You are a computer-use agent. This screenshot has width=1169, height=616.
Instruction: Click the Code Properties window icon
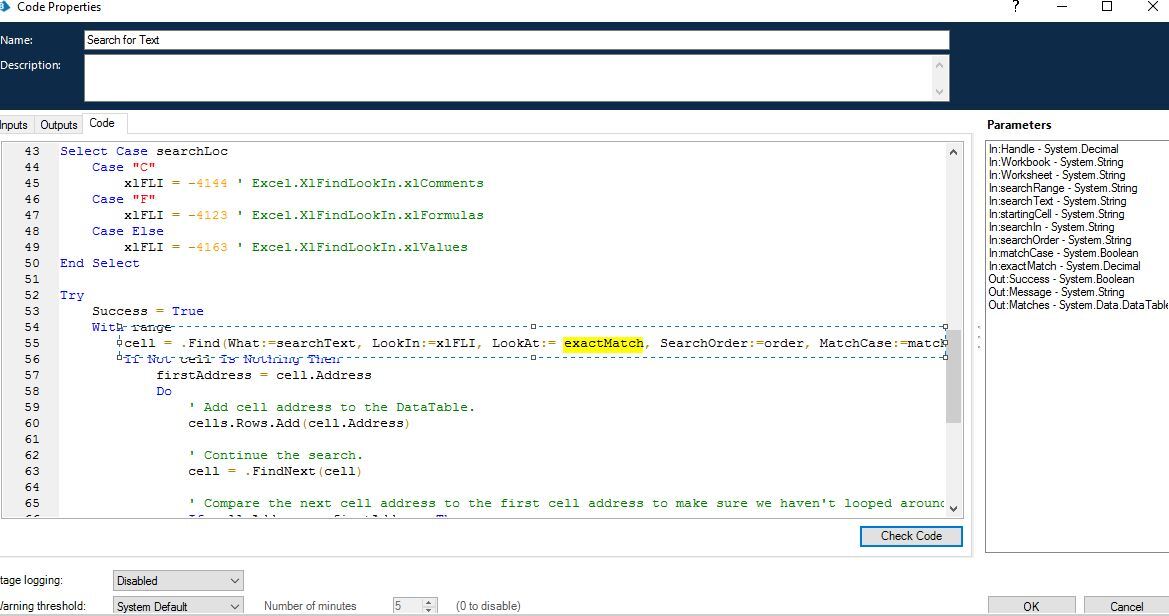click(6, 7)
